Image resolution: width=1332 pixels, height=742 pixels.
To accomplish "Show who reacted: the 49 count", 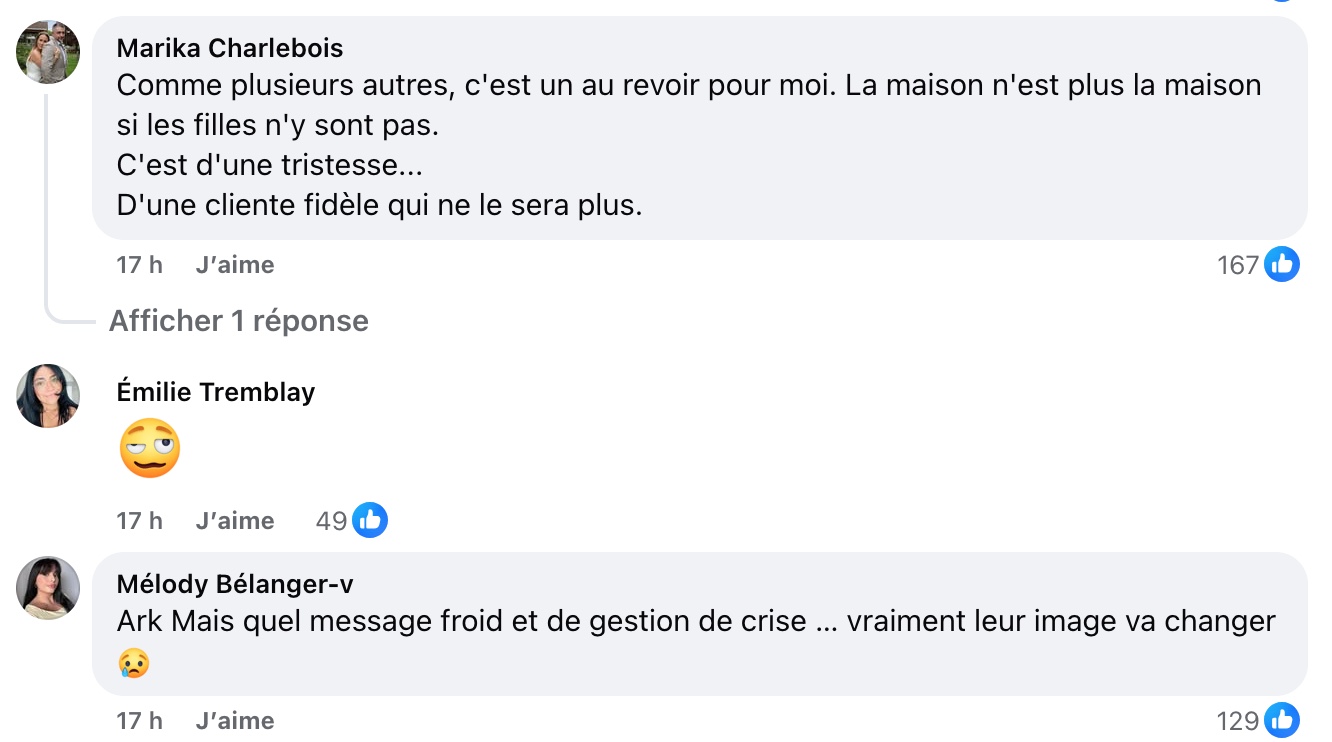I will (331, 521).
